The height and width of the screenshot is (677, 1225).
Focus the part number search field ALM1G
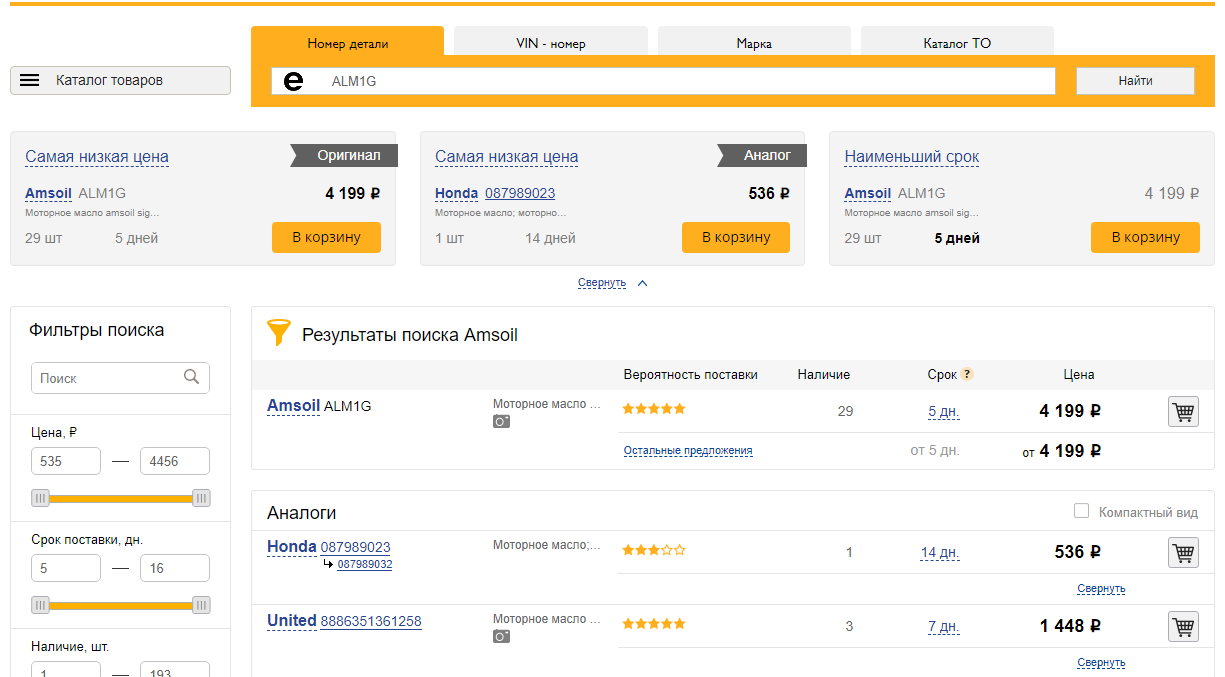click(x=663, y=81)
